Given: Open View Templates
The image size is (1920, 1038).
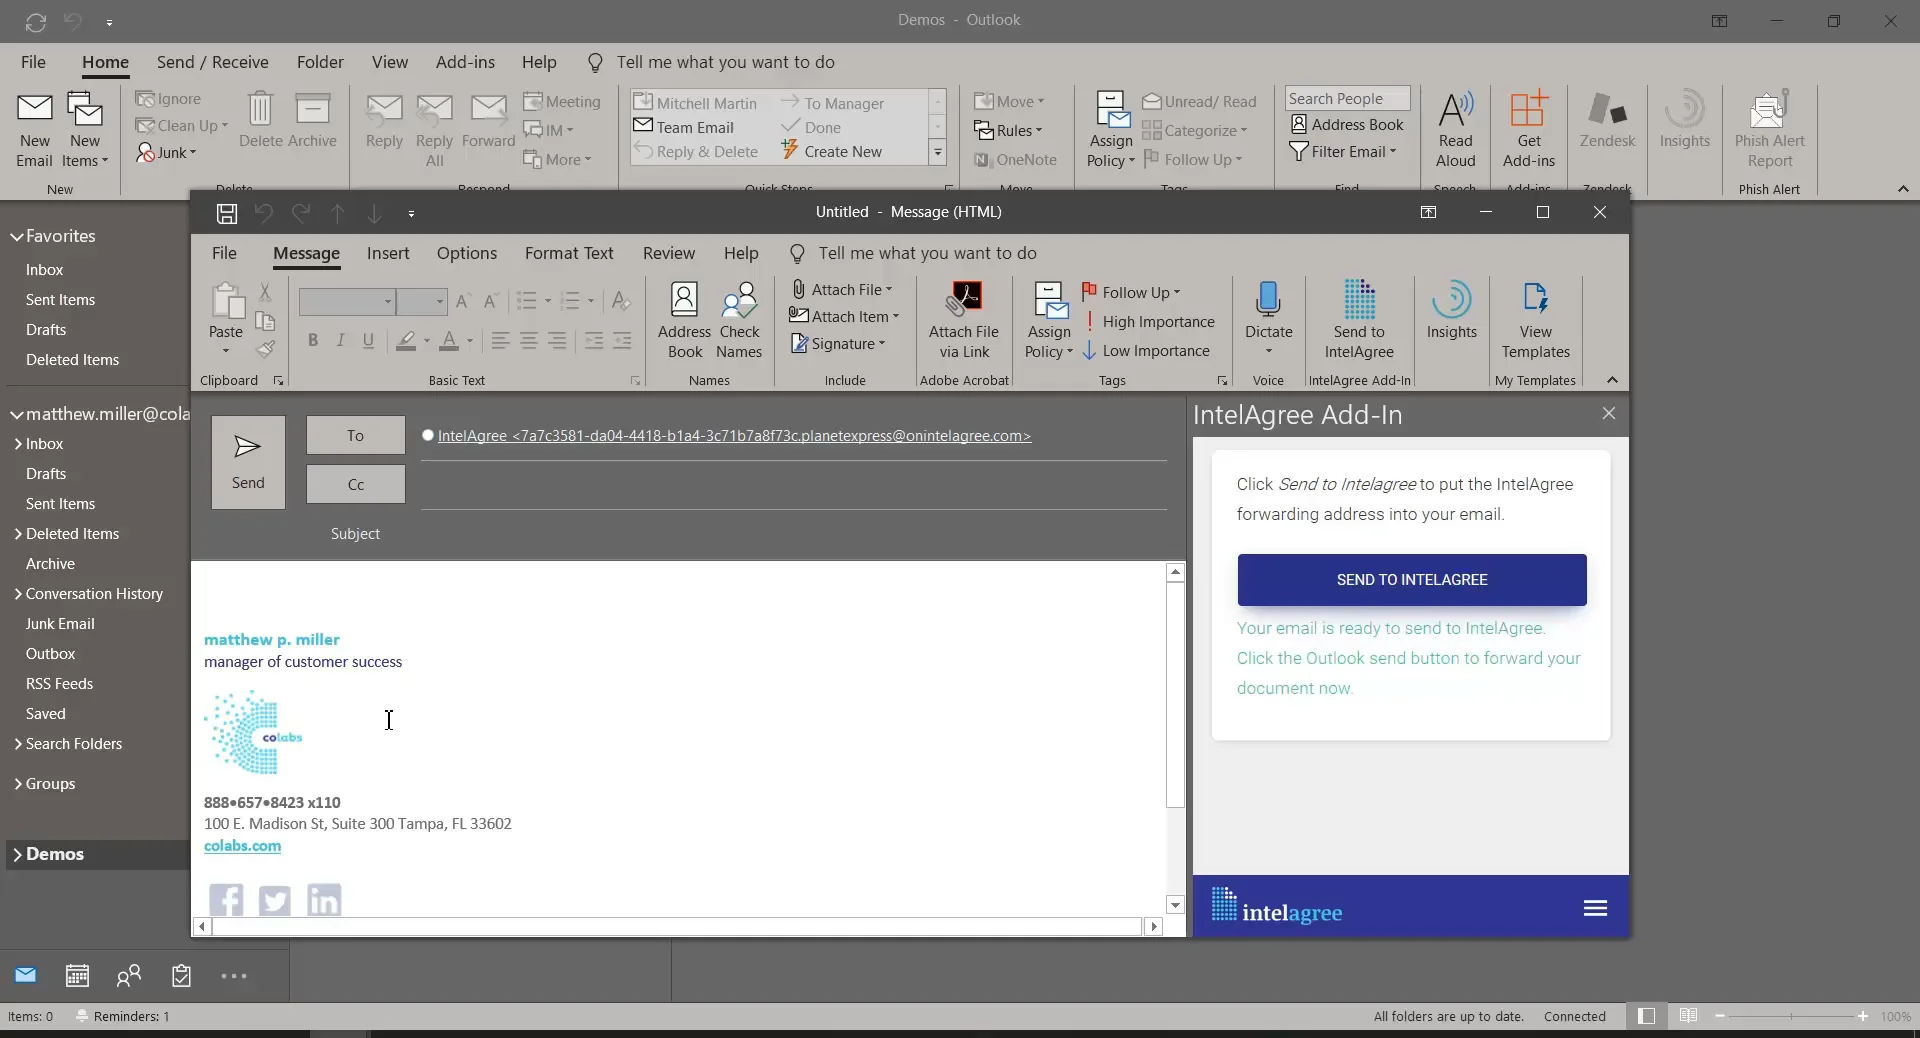Looking at the screenshot, I should coord(1535,320).
